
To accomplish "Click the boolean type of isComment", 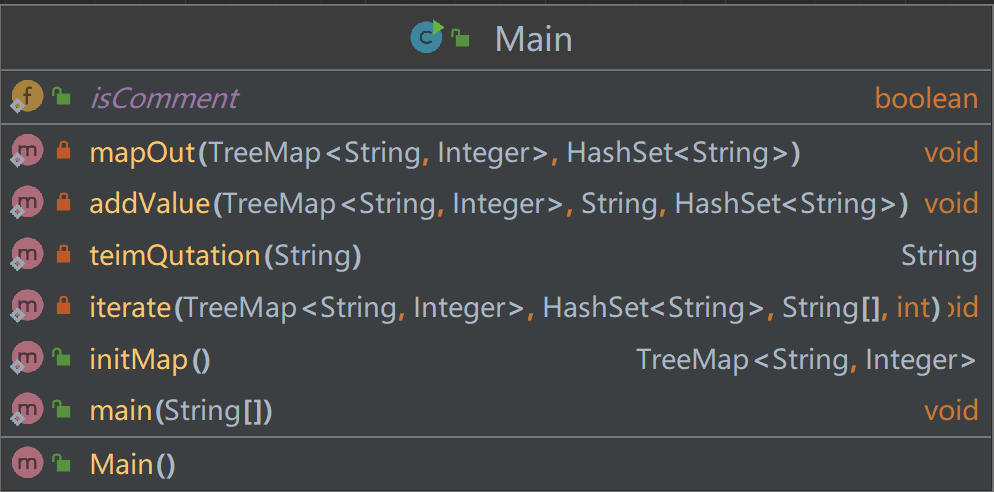I will [925, 98].
